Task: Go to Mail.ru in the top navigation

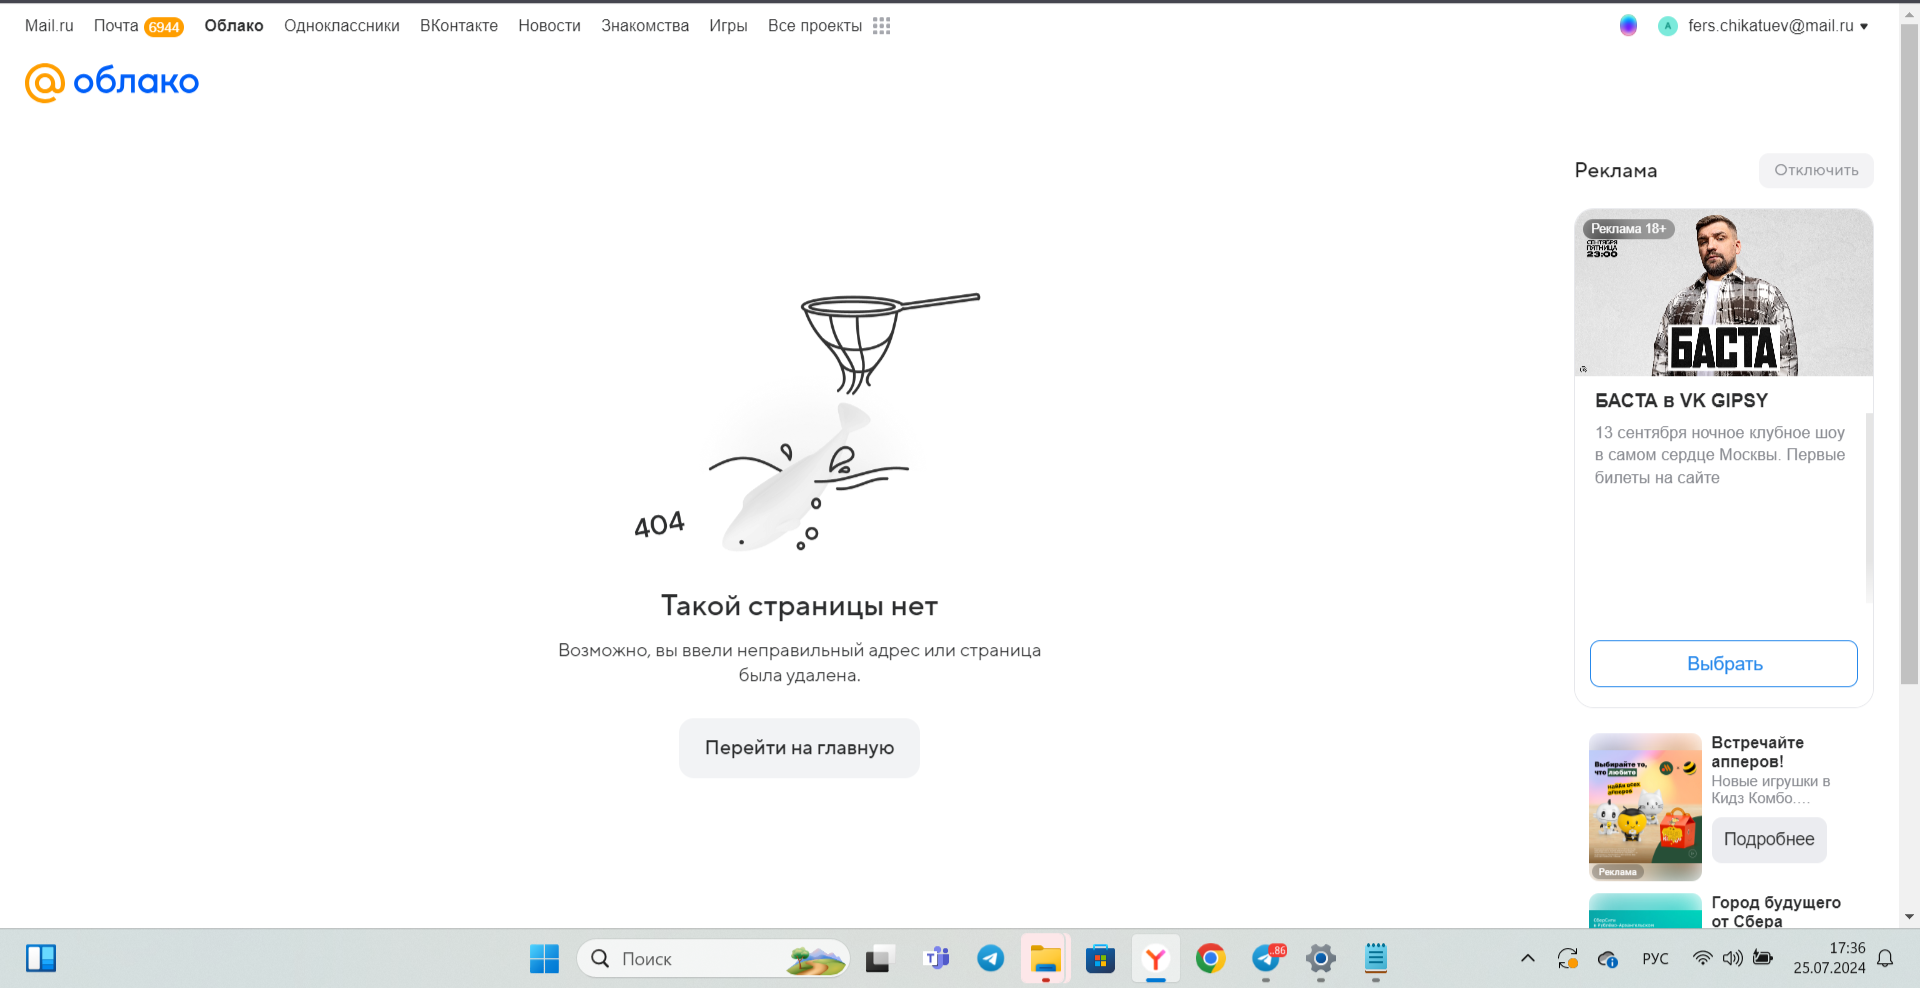Action: click(49, 26)
